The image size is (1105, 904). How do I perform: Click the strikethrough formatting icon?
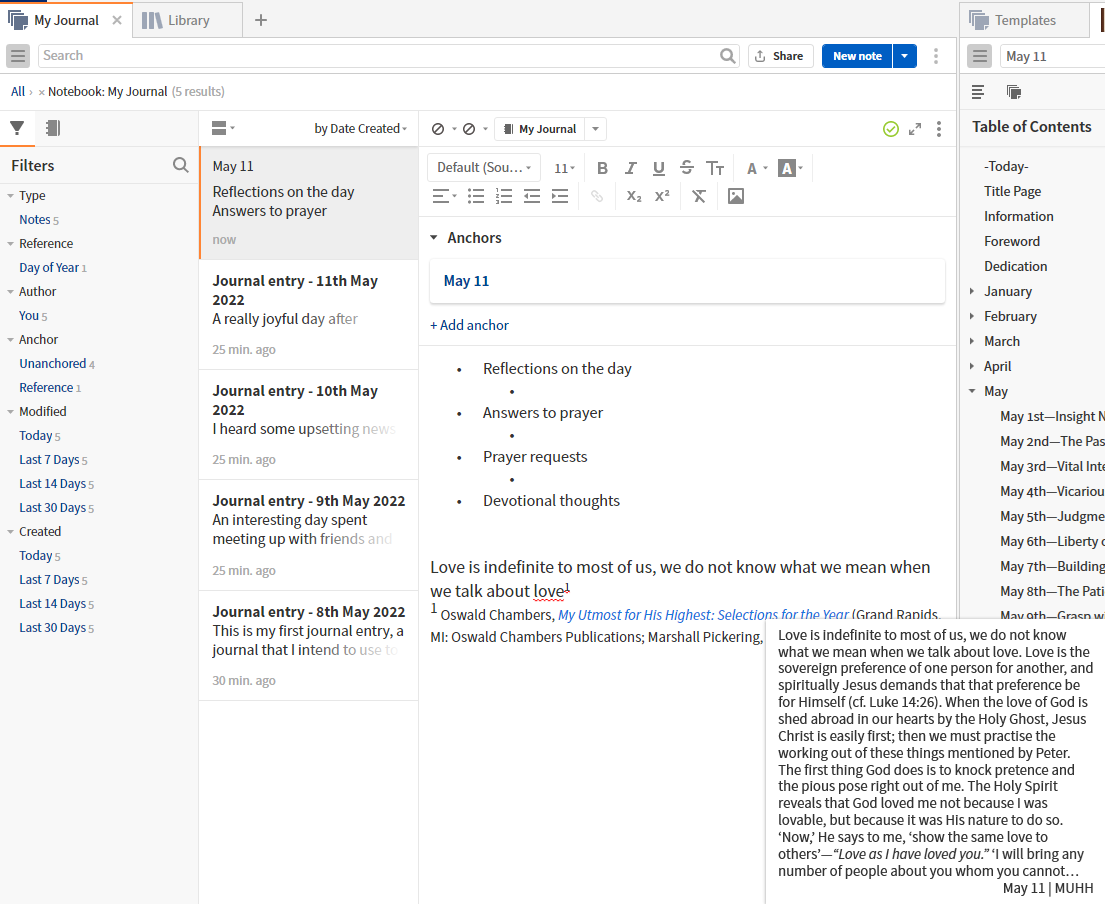tap(686, 168)
